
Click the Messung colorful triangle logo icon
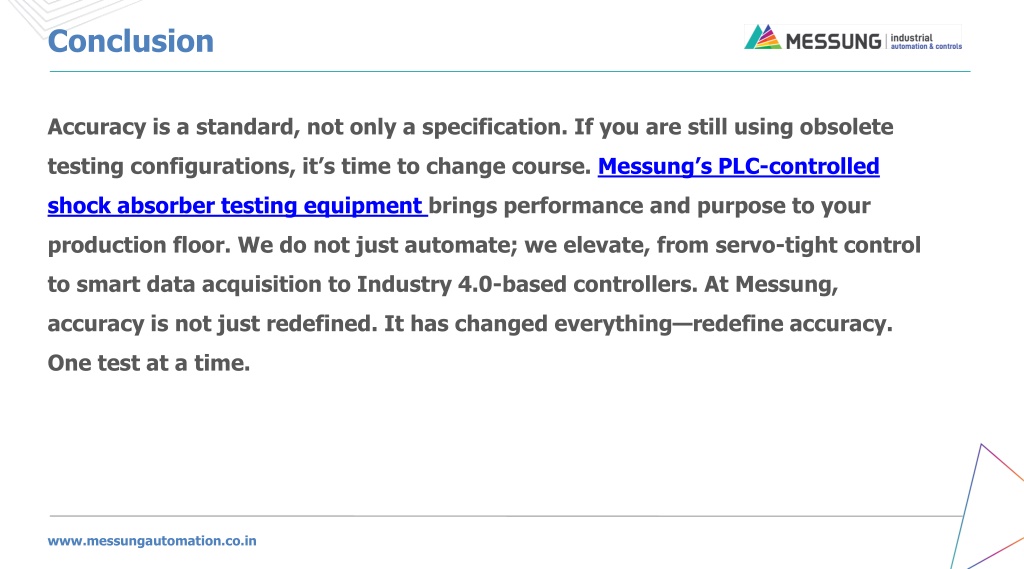coord(762,37)
